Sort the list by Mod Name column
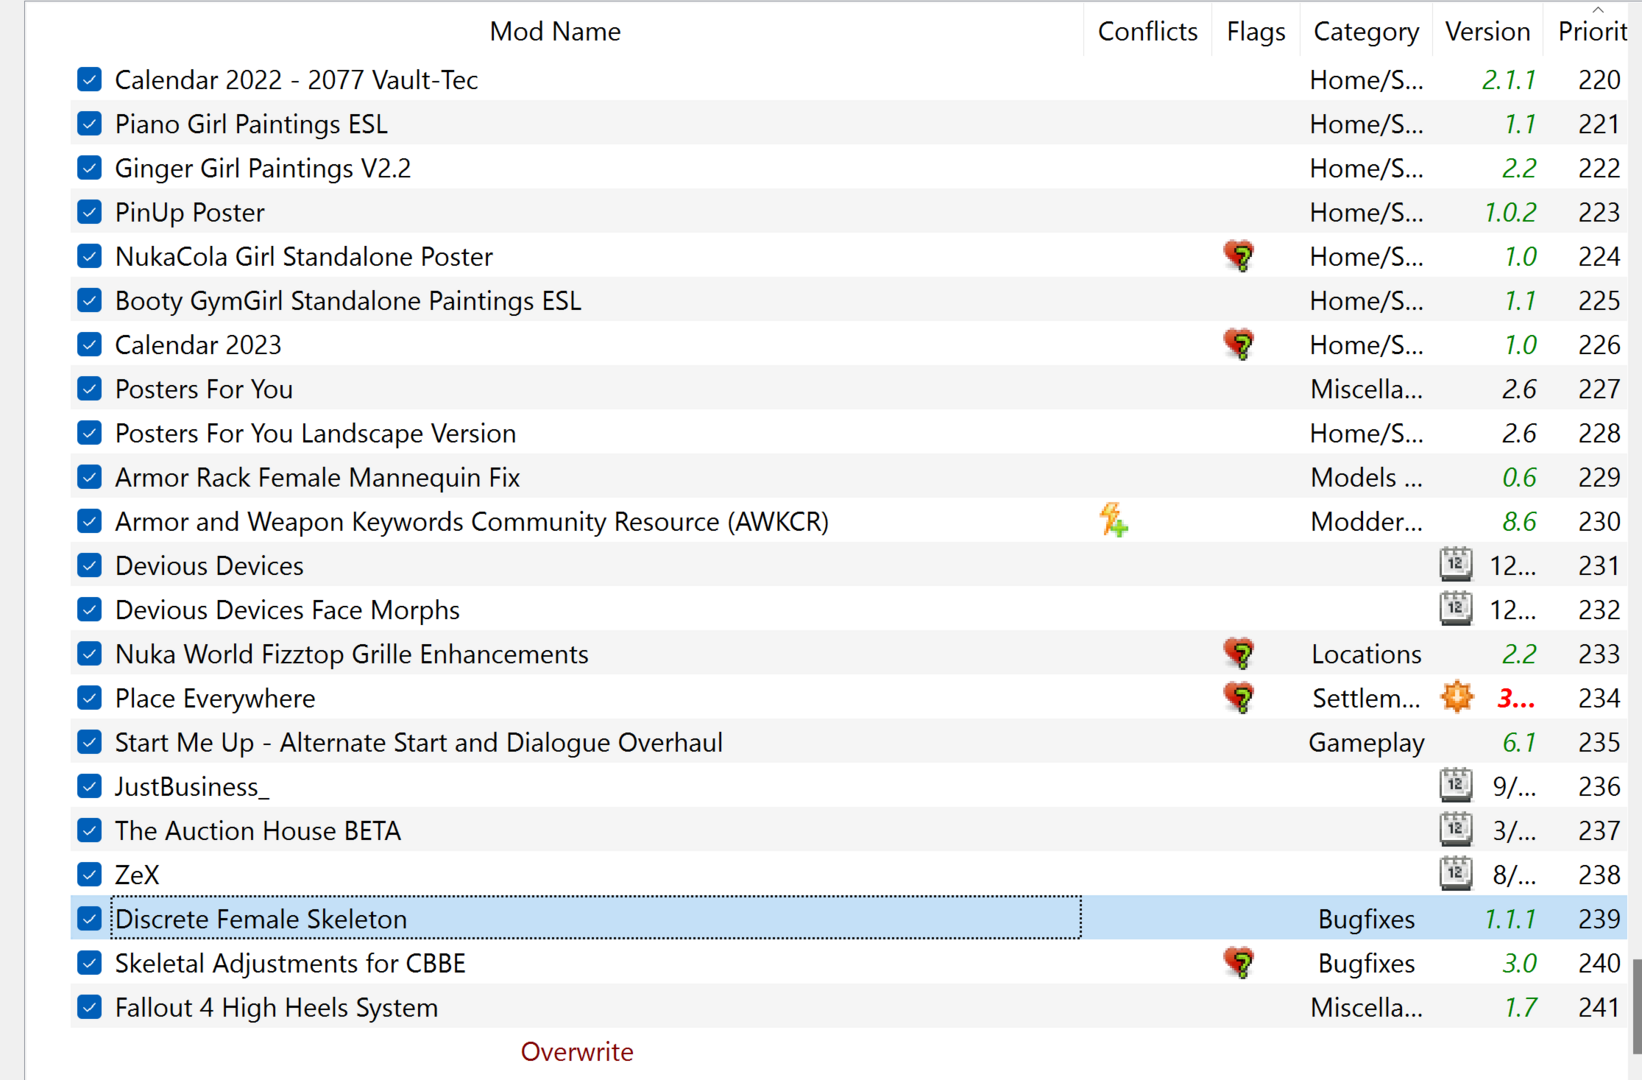 555,31
